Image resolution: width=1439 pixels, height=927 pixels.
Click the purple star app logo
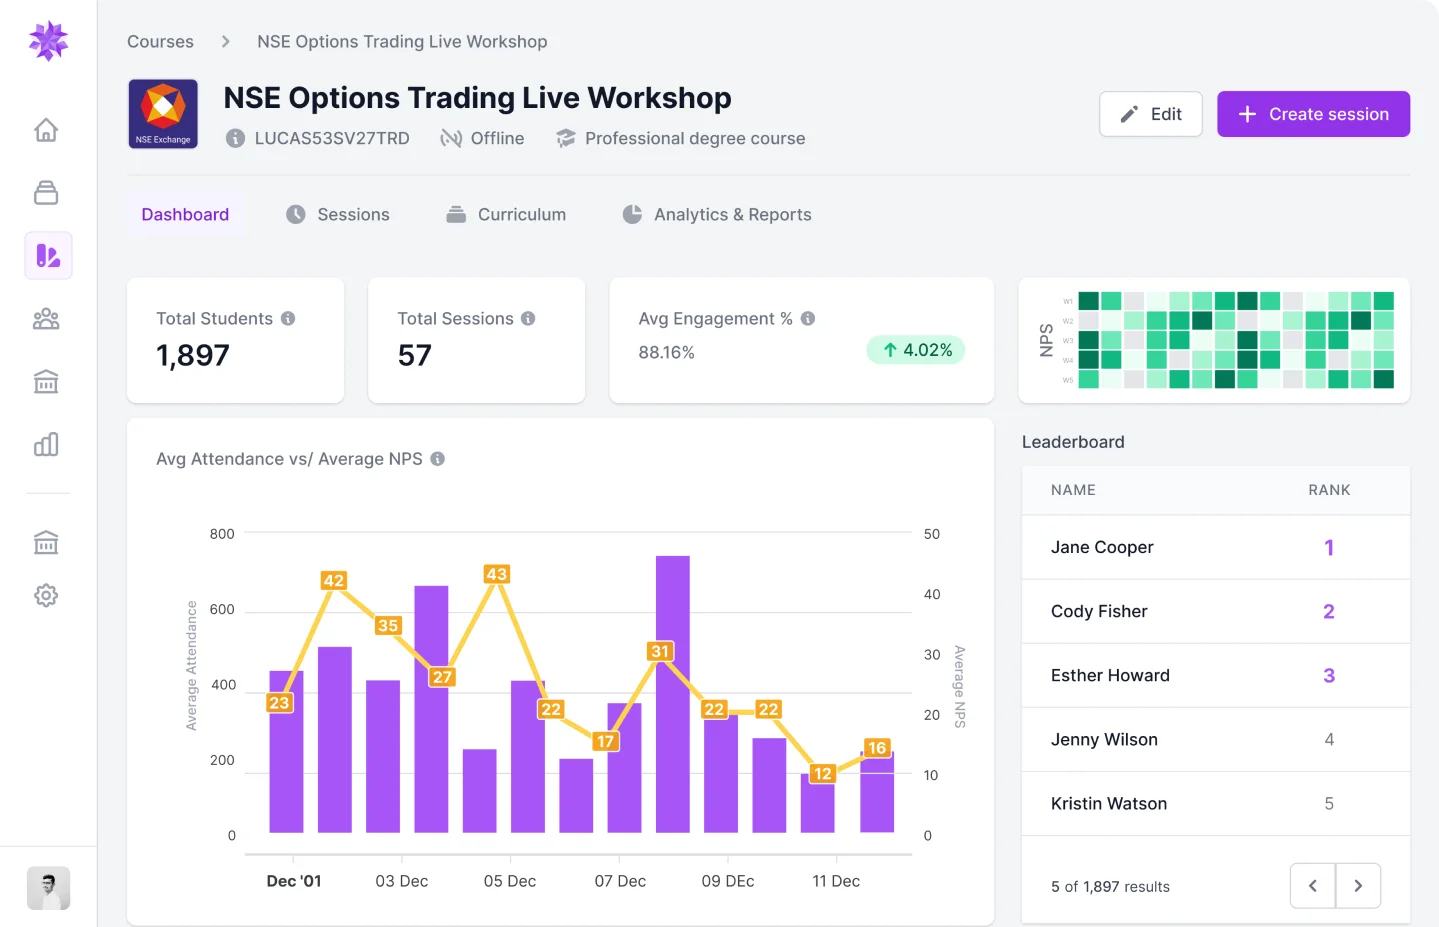[x=48, y=41]
